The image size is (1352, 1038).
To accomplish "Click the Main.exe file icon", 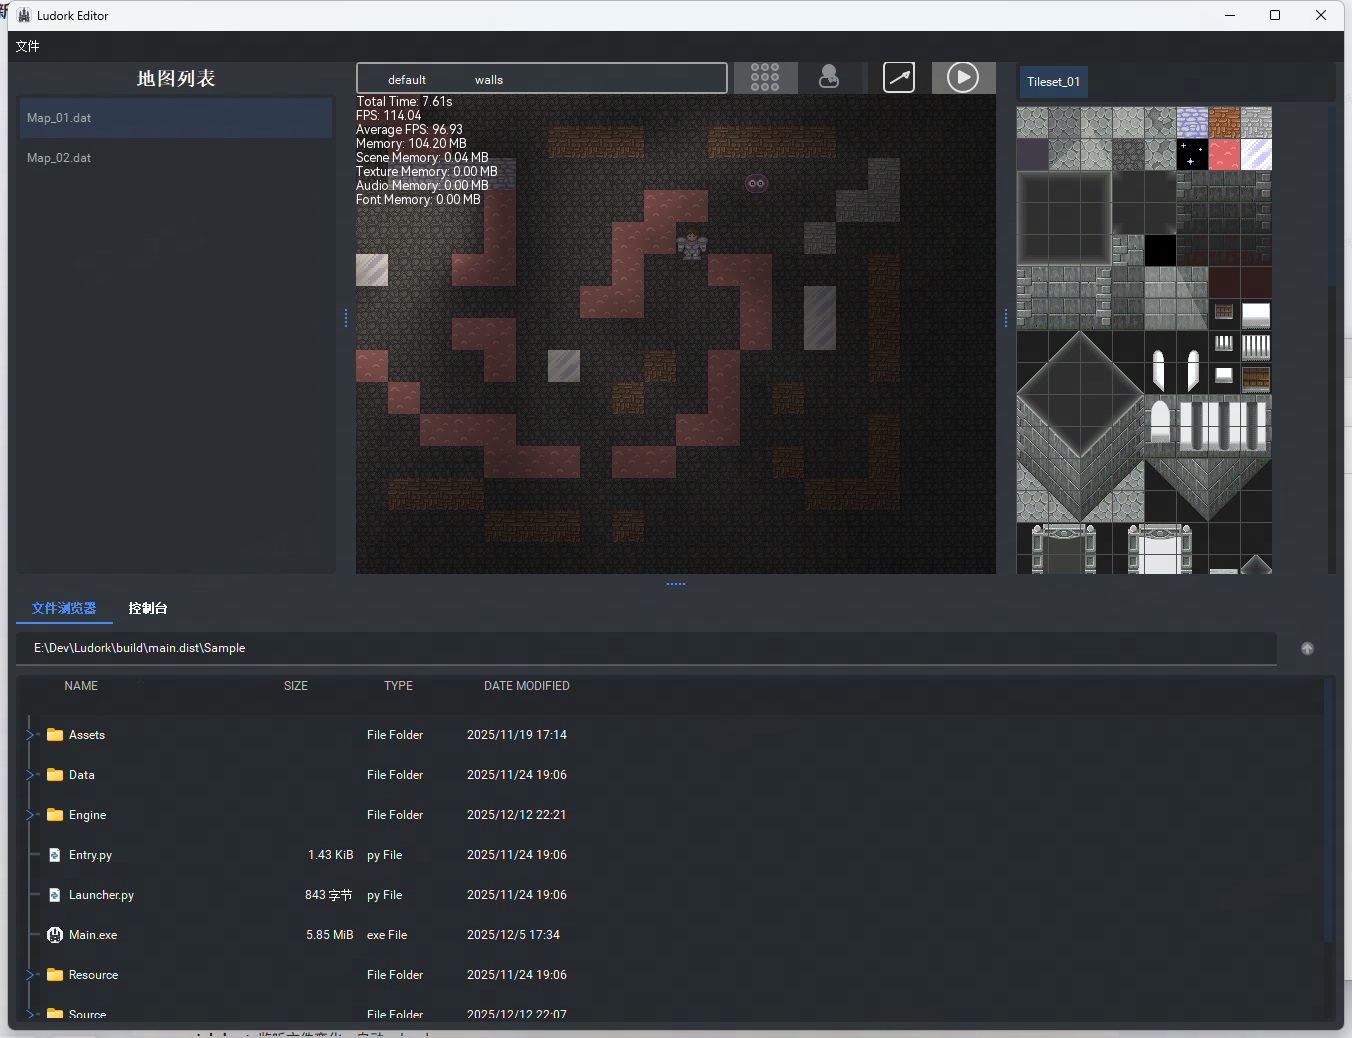I will (55, 935).
